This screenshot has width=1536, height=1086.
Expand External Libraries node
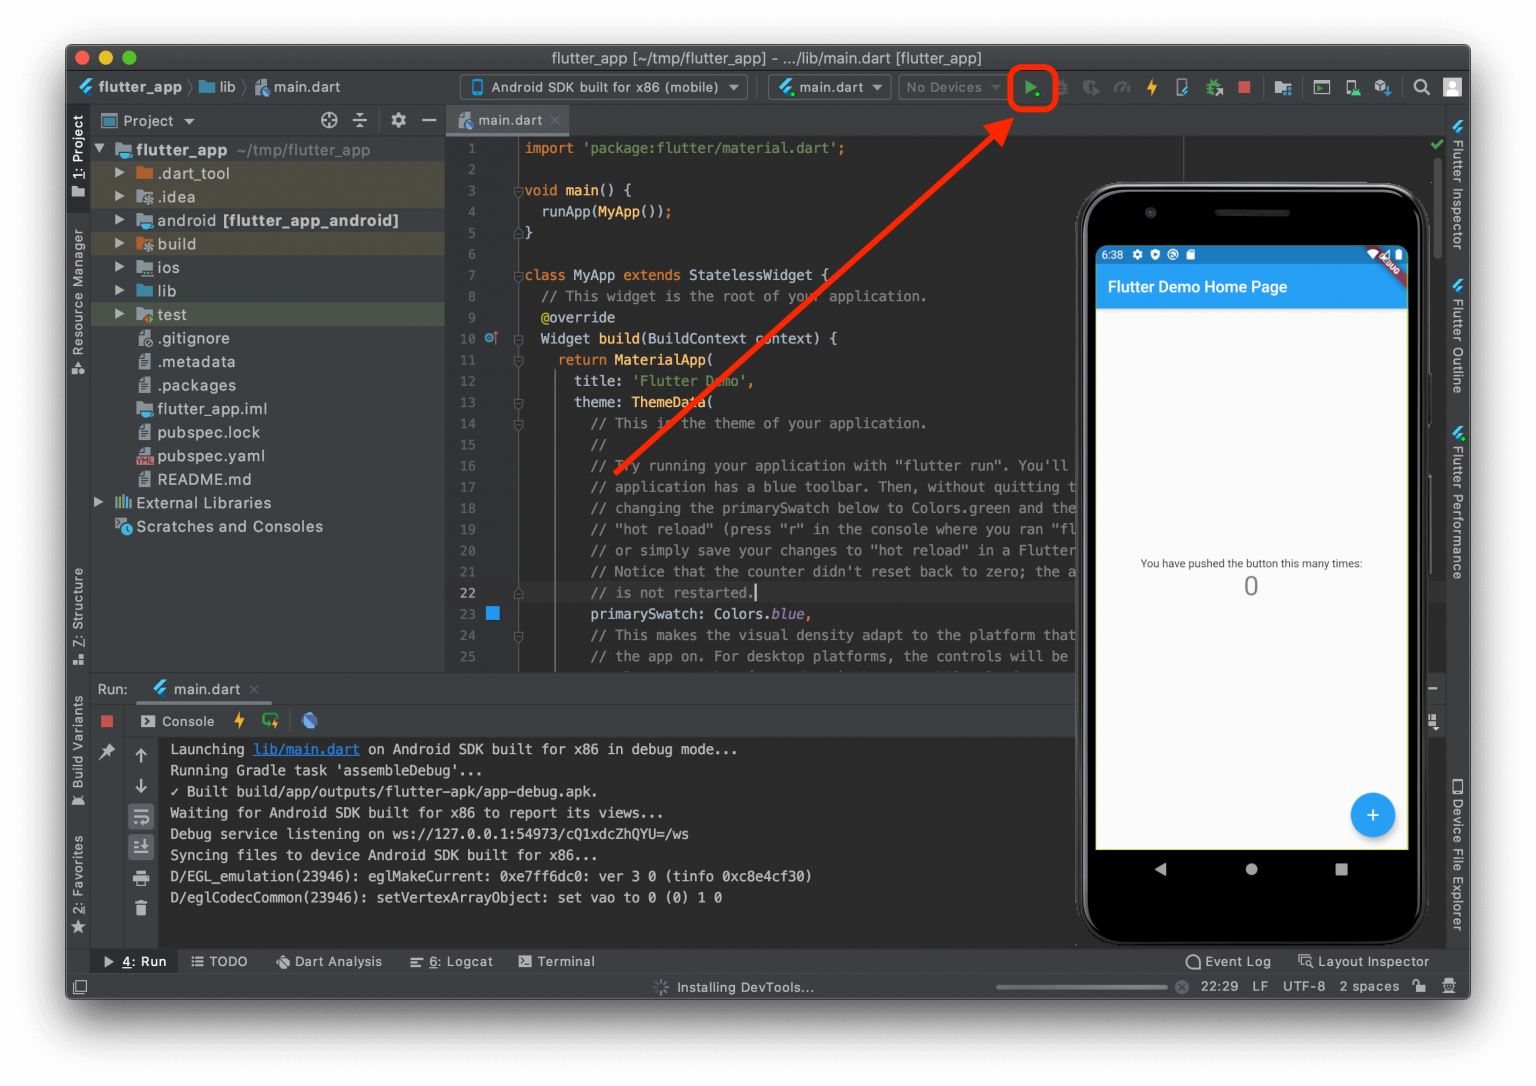tap(98, 503)
